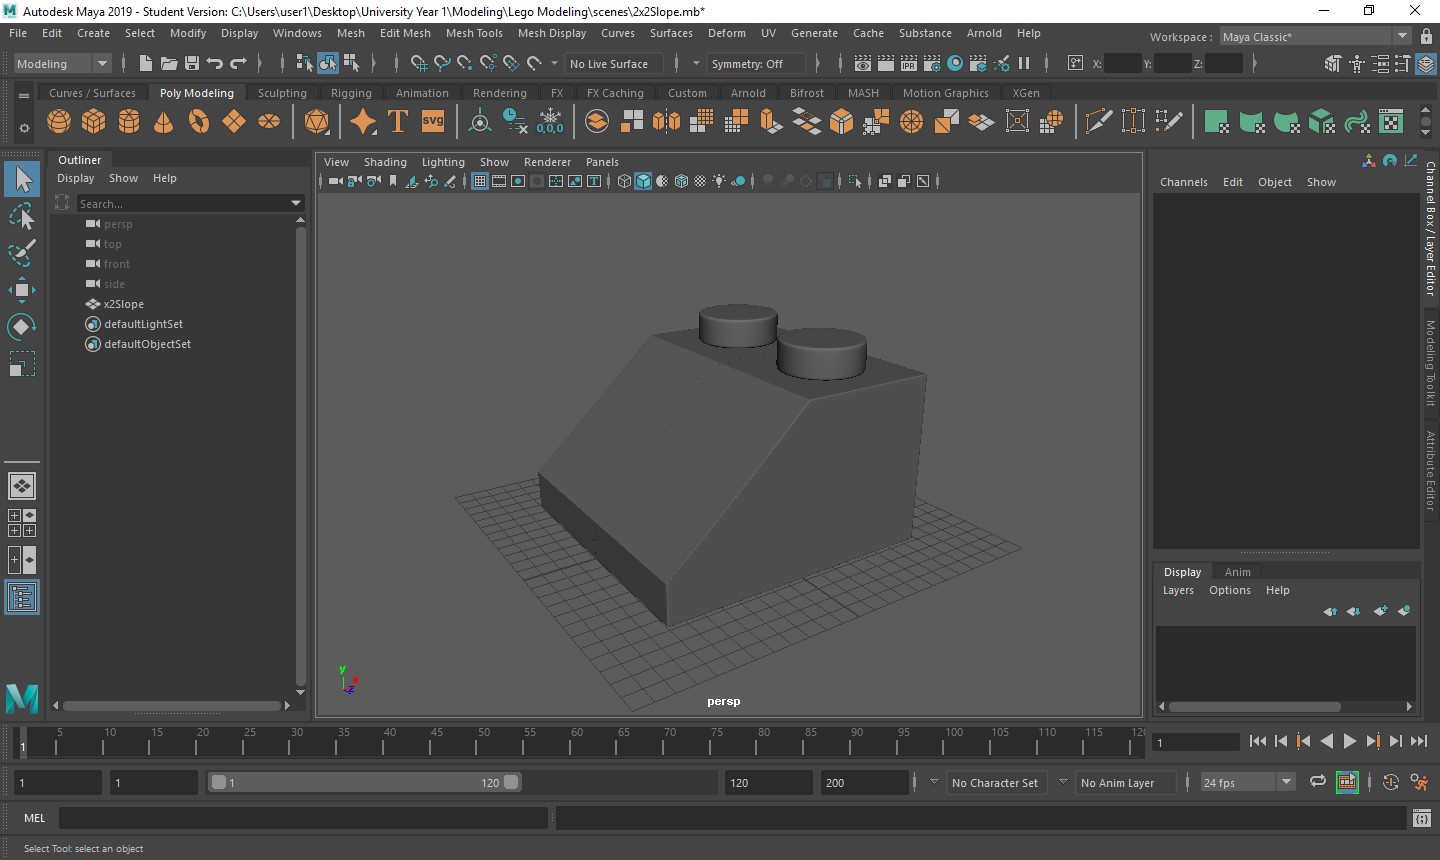Open the 24 fps frame rate dropdown
This screenshot has height=860, width=1440.
[1286, 783]
